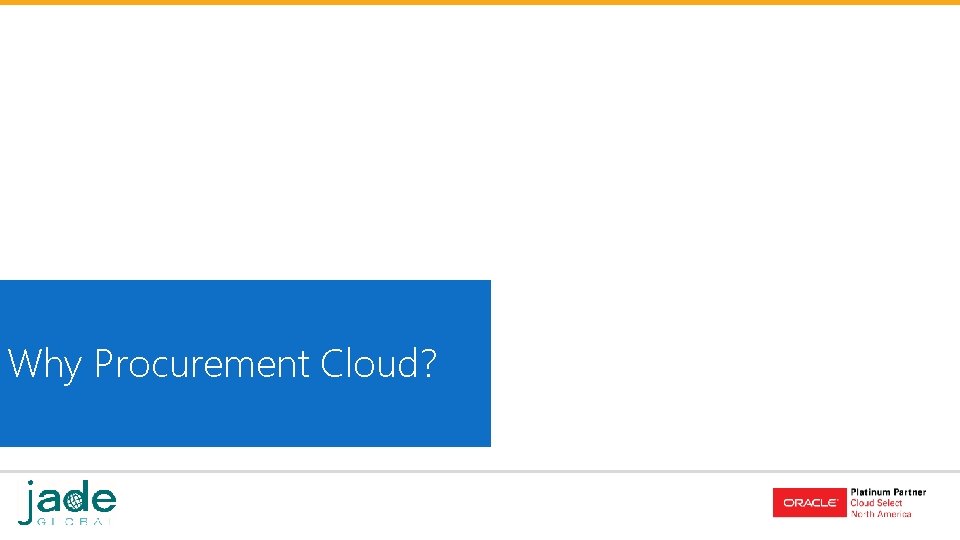Image resolution: width=960 pixels, height=540 pixels.
Task: Click the Jade Global logo
Action: (x=67, y=503)
